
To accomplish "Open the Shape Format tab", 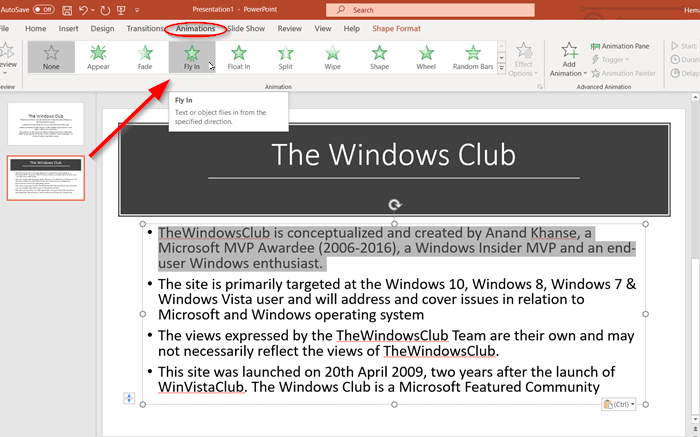I will [x=396, y=29].
